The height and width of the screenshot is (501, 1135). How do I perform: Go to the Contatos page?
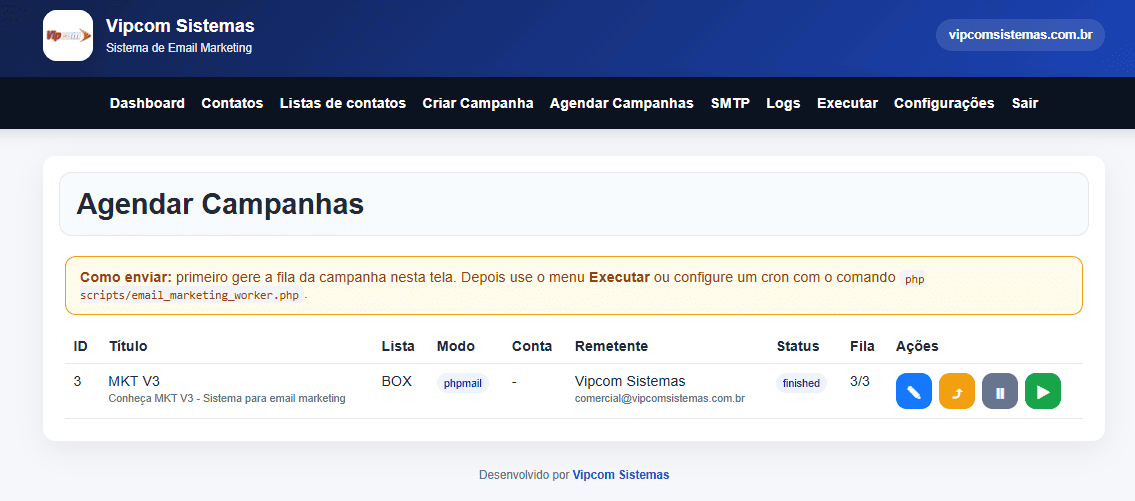[232, 103]
